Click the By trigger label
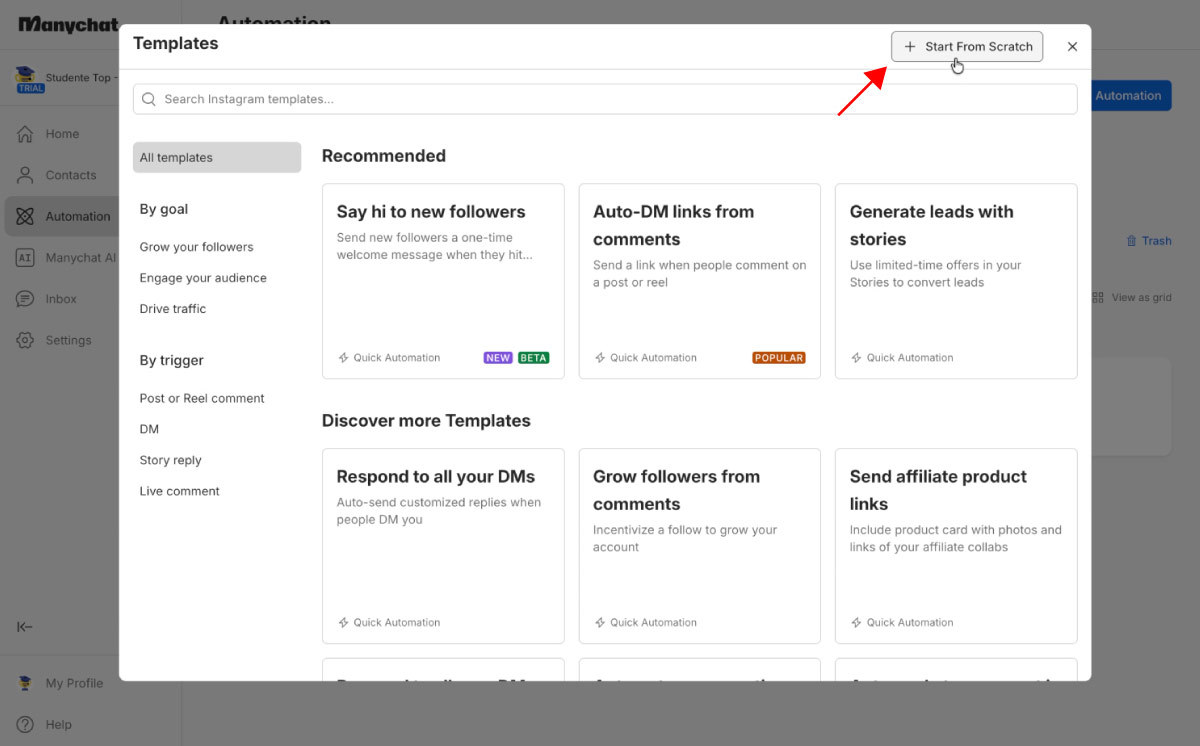Screen dimensions: 1200x746 172,360
